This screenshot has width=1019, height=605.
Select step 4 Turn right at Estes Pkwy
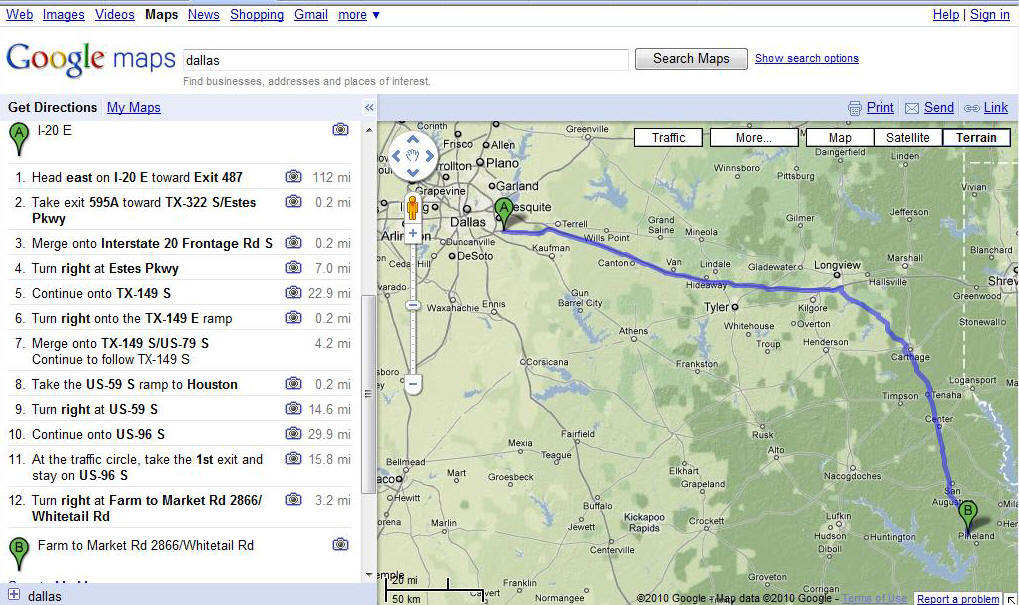pos(179,268)
